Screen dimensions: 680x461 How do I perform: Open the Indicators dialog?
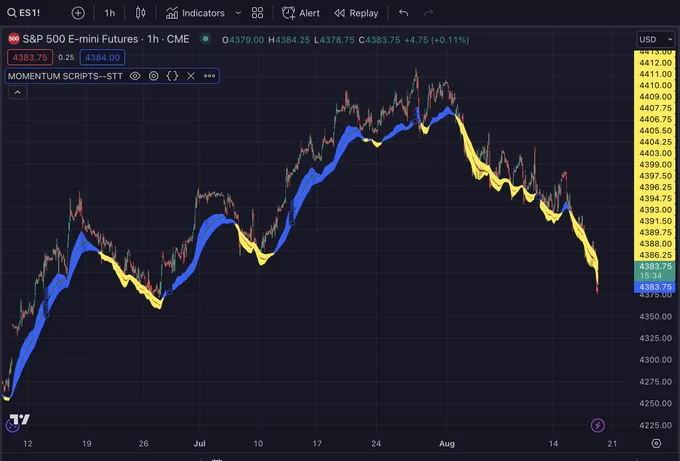coord(195,13)
